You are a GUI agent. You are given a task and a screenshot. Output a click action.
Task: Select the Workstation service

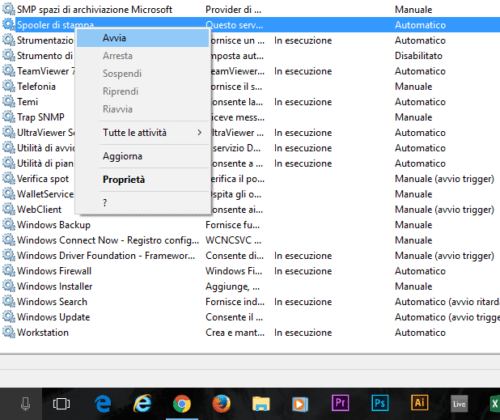43,332
